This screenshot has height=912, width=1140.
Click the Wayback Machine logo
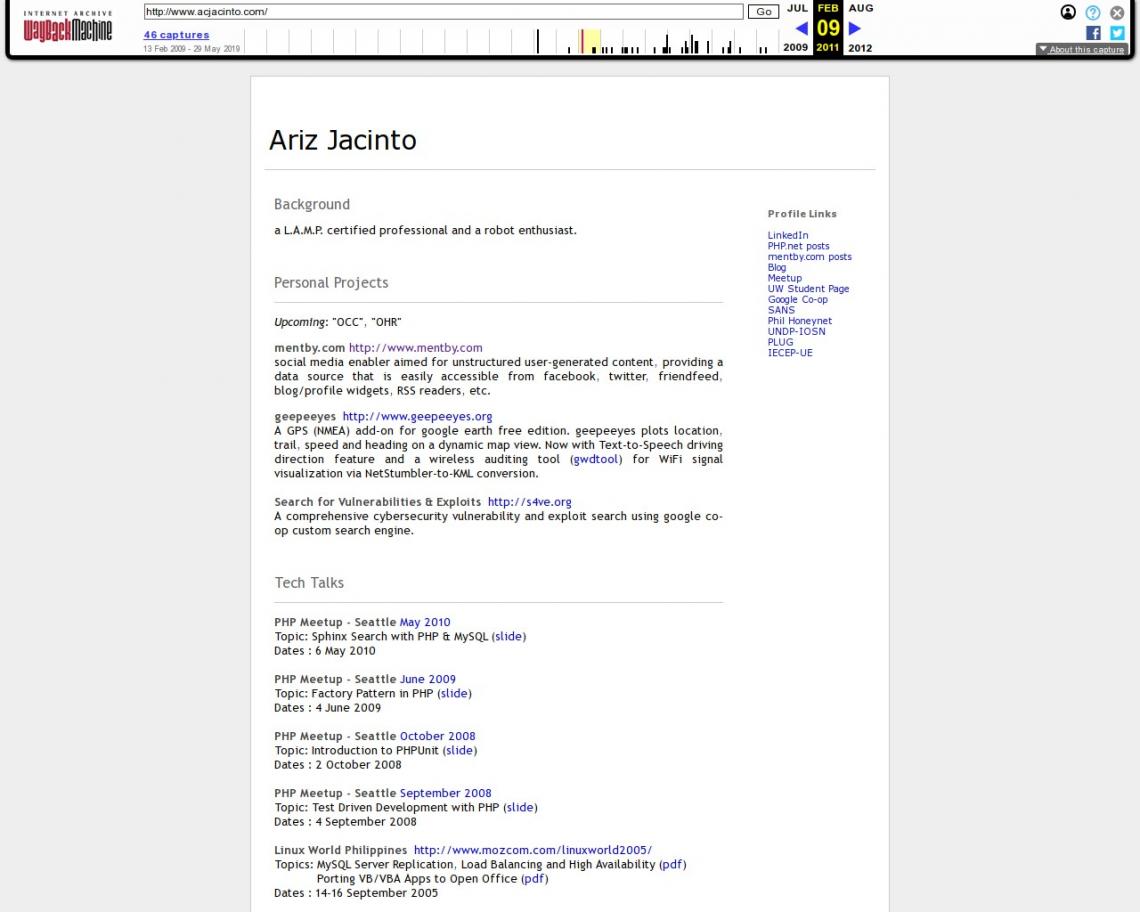68,26
